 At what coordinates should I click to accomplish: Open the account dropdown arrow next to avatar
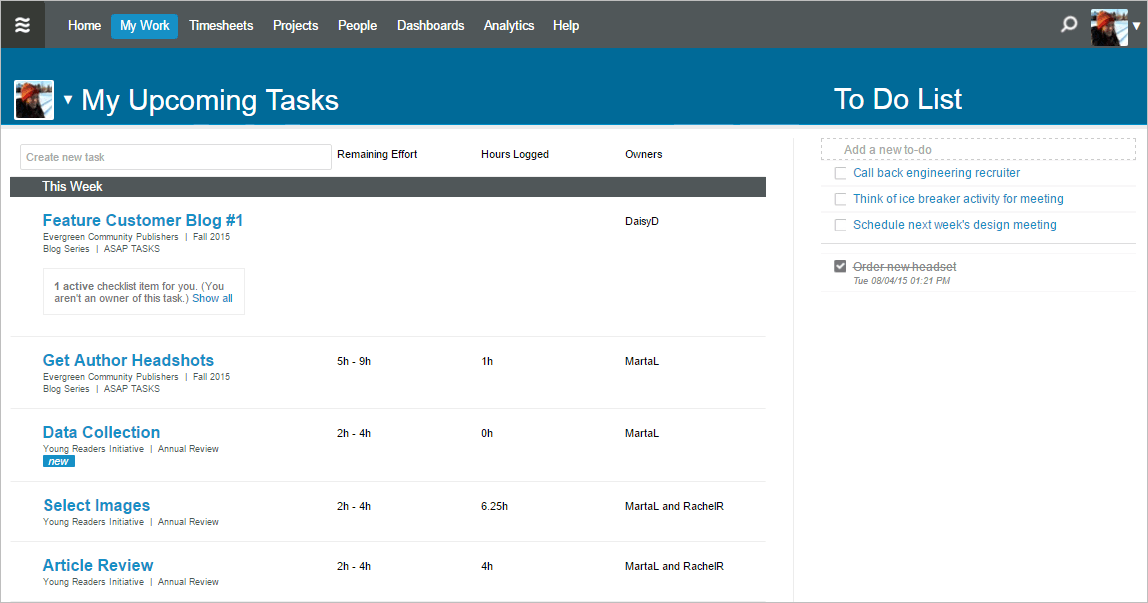[1137, 27]
